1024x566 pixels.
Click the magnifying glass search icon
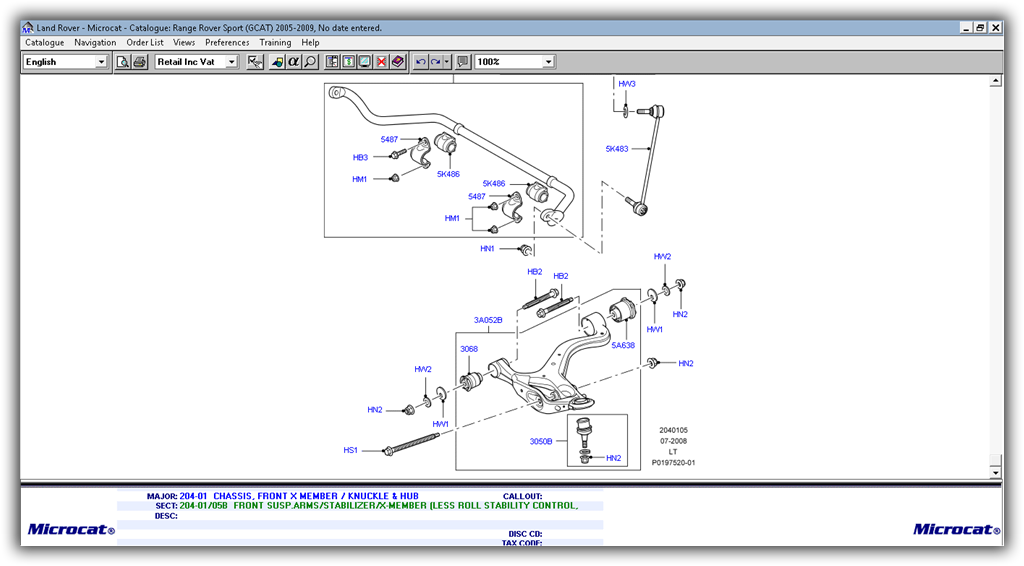click(x=310, y=61)
